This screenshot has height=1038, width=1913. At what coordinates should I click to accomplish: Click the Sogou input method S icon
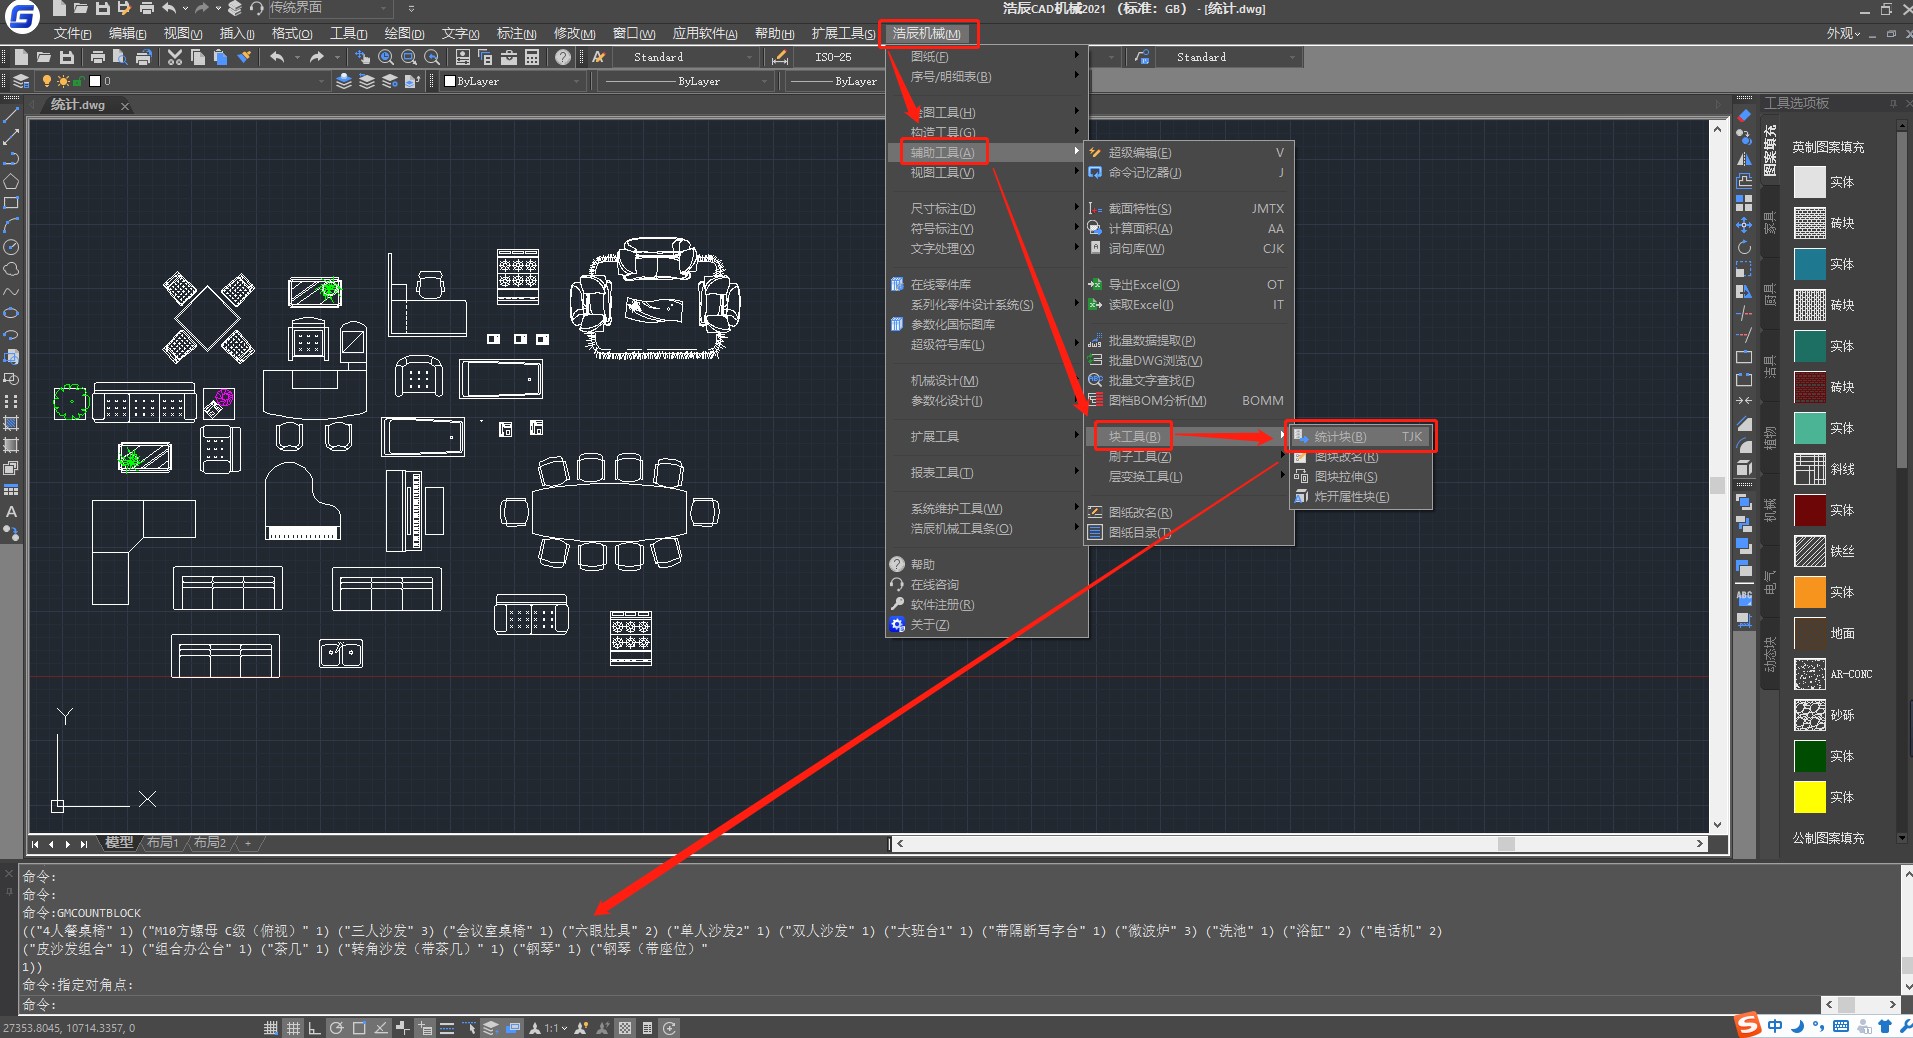pos(1748,1025)
